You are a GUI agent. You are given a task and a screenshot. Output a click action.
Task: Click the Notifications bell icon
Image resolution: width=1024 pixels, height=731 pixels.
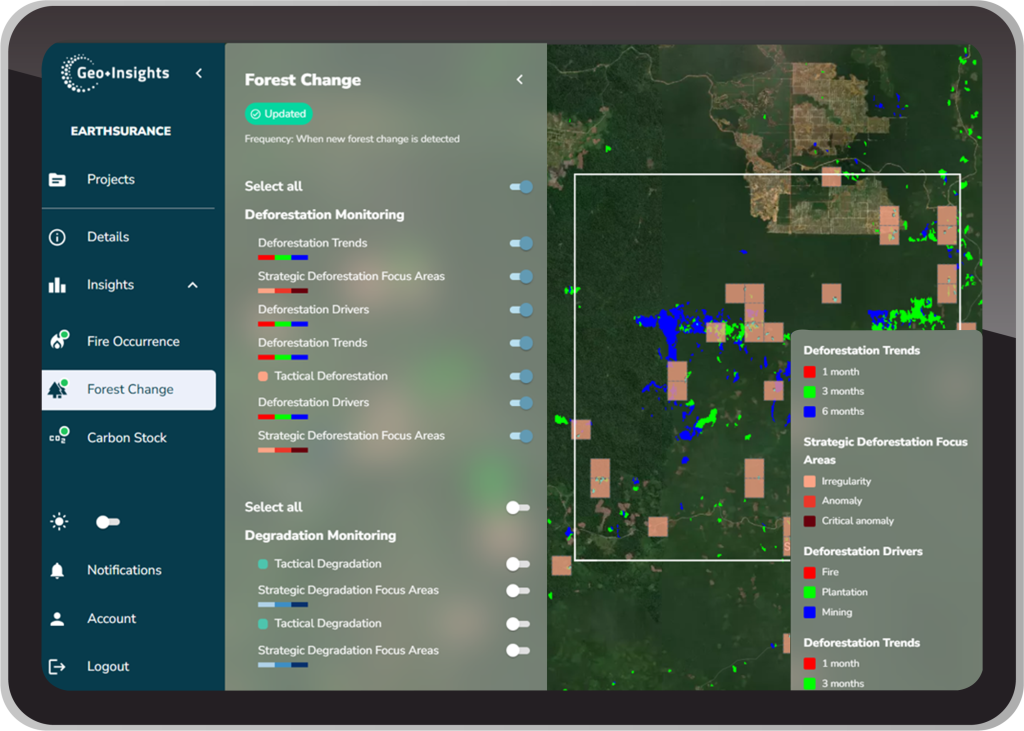(57, 570)
